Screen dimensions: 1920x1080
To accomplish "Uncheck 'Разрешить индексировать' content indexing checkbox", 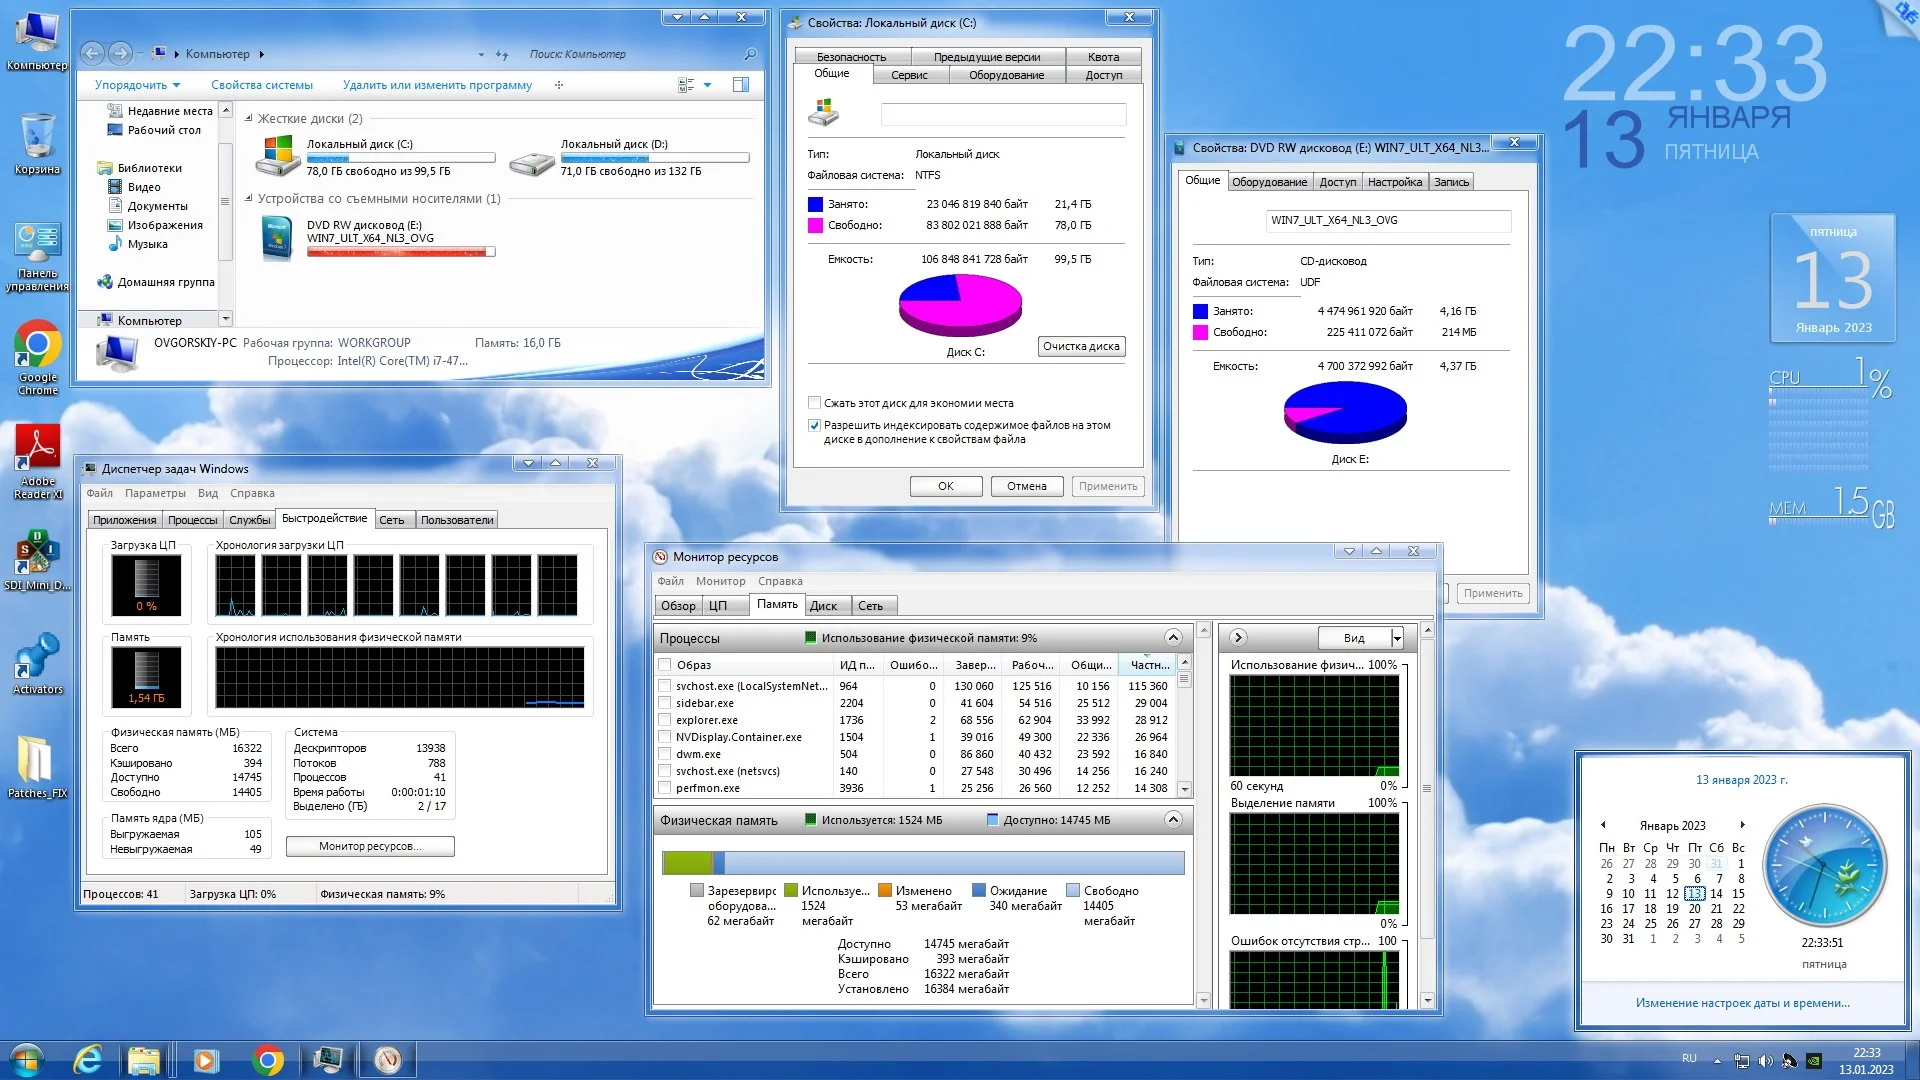I will [814, 425].
